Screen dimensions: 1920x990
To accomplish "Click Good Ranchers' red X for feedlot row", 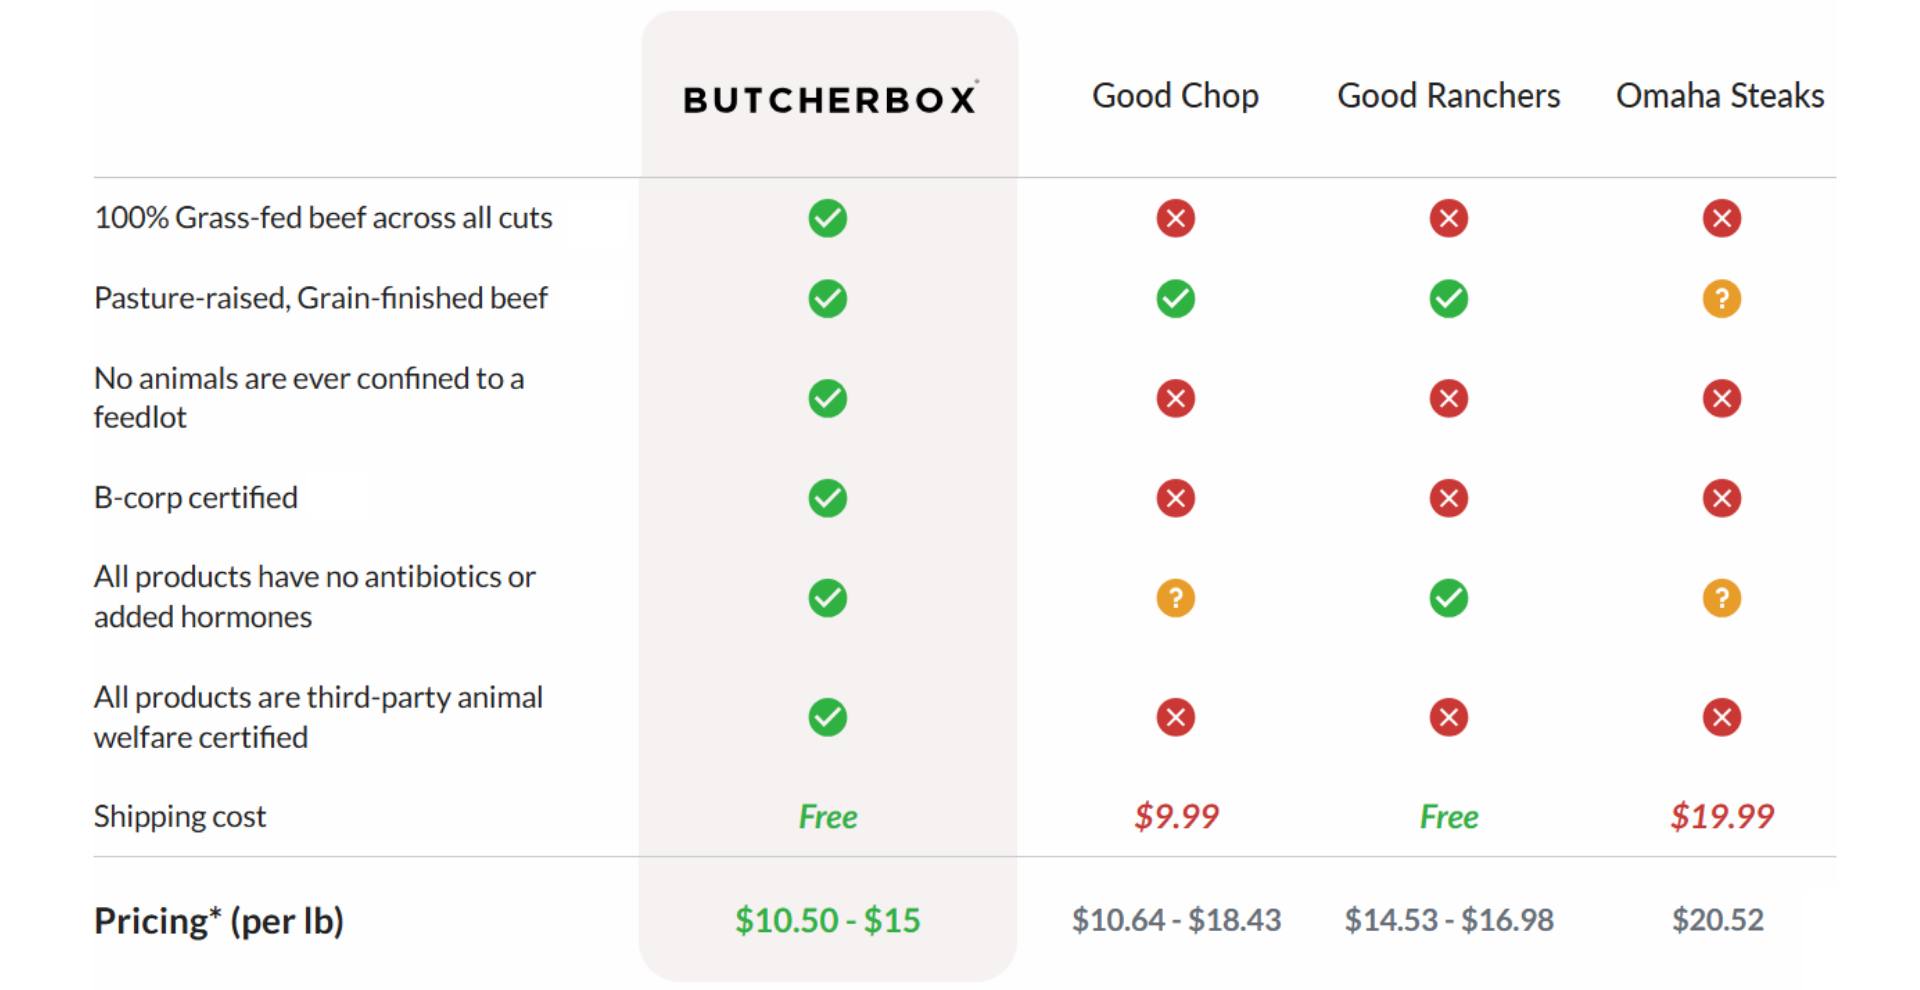I will click(x=1448, y=398).
